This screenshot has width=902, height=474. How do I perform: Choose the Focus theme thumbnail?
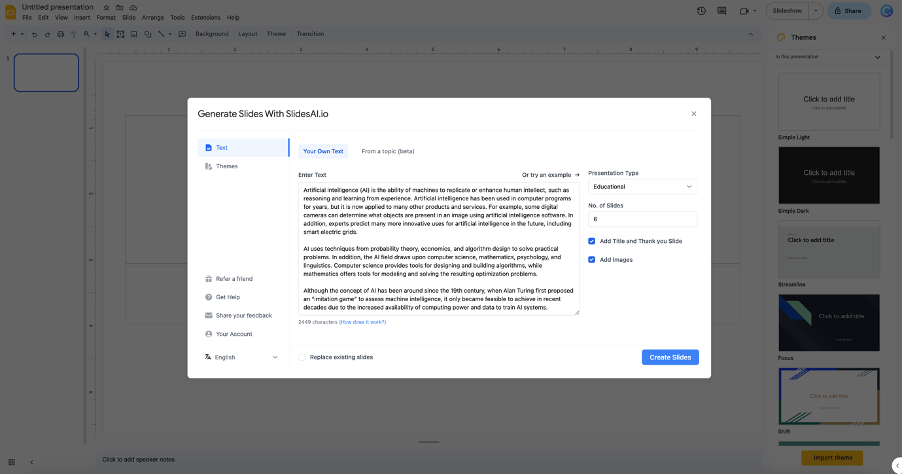point(829,323)
